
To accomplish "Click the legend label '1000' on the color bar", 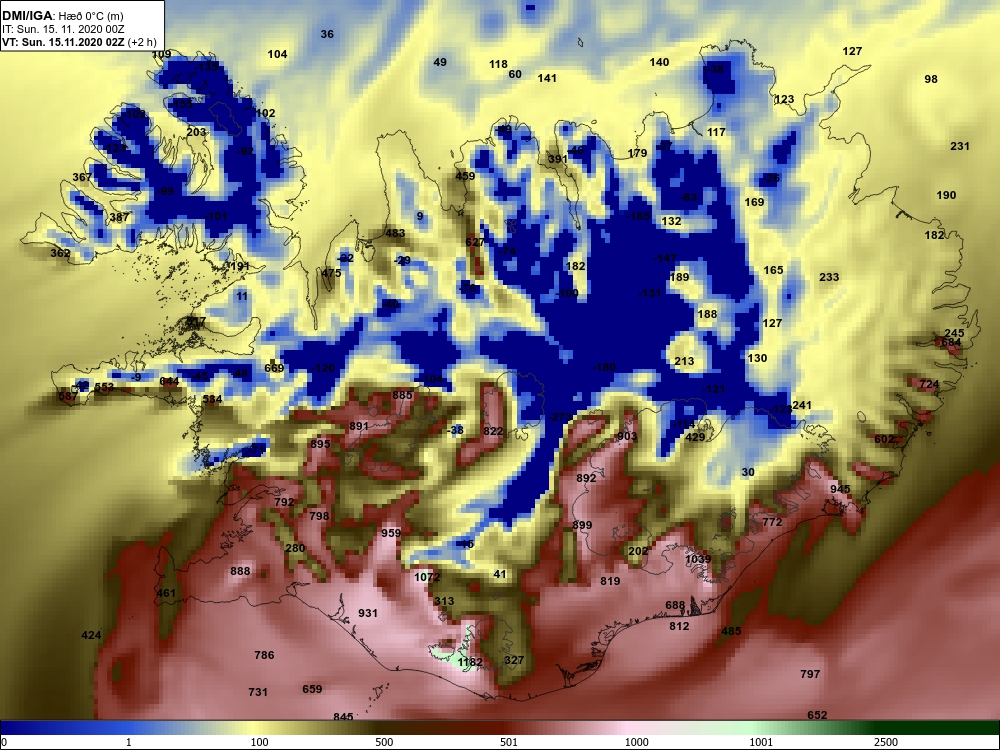I will pyautogui.click(x=636, y=742).
